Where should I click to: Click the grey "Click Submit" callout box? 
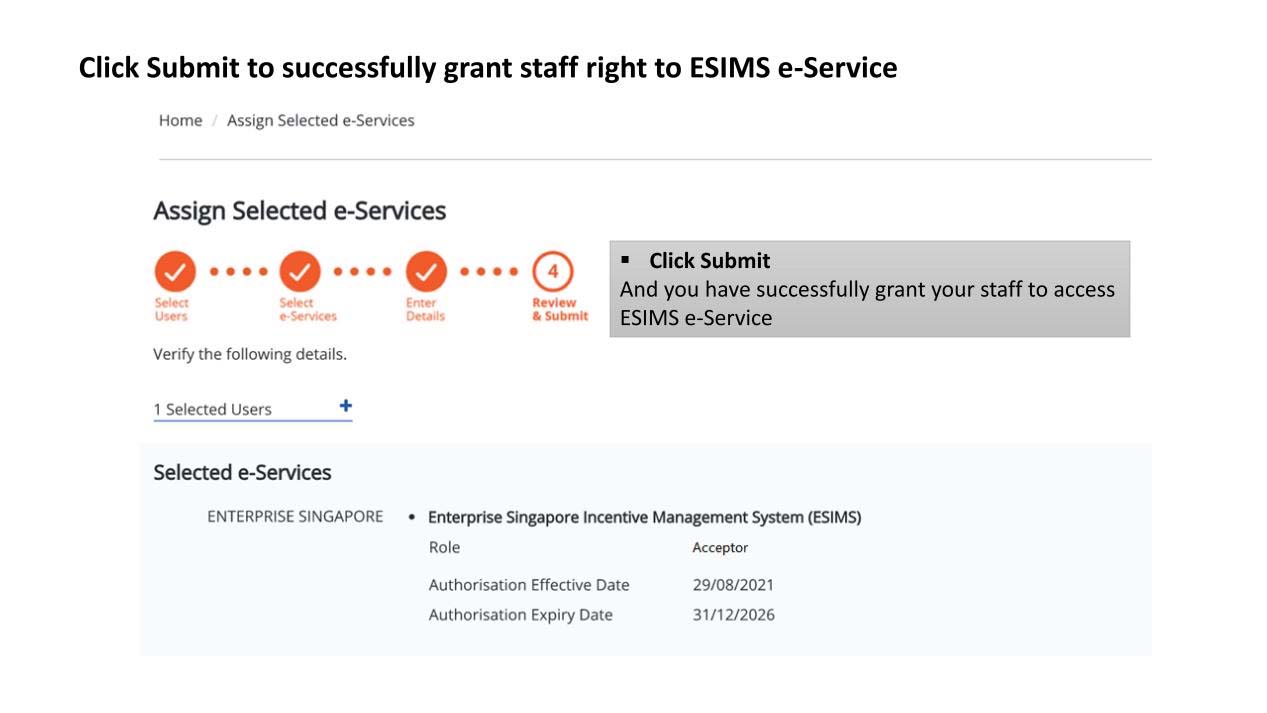[869, 289]
